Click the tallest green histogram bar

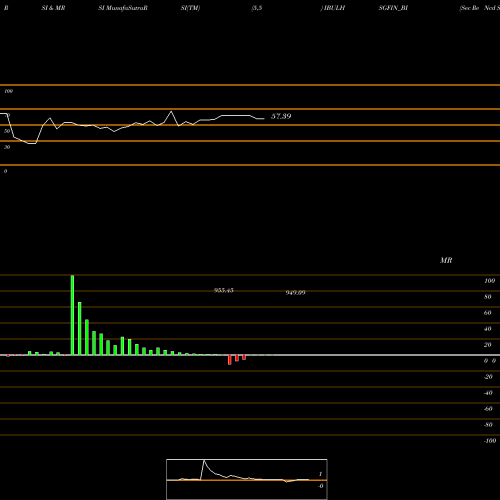point(72,315)
